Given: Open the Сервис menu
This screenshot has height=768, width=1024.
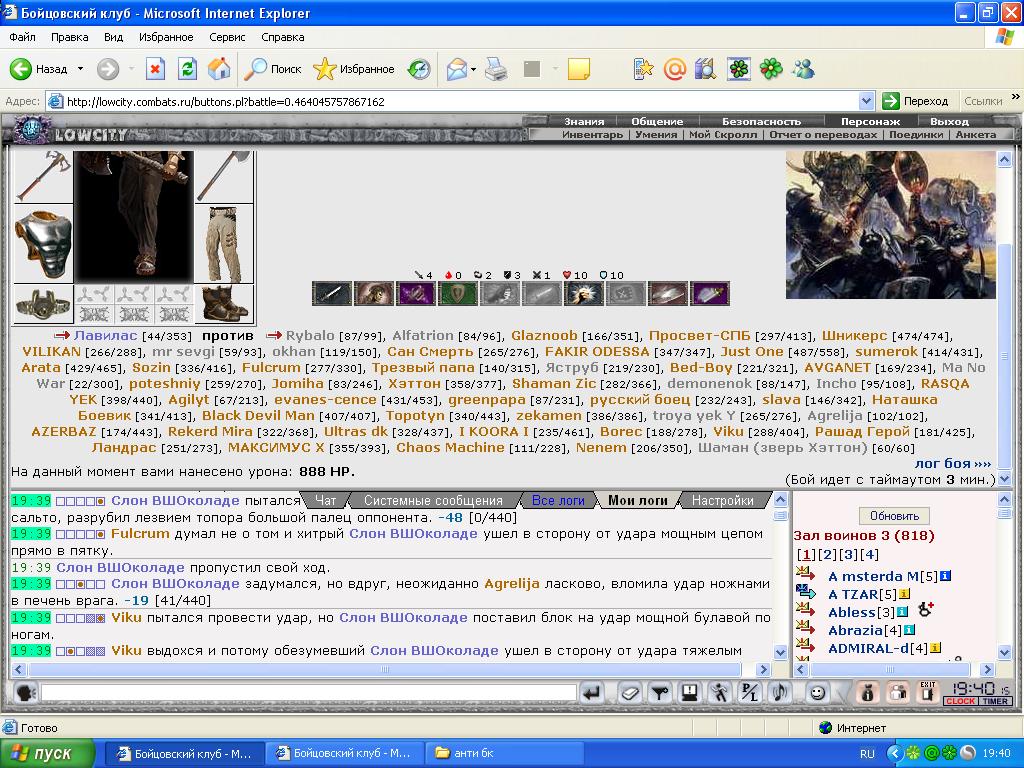Looking at the screenshot, I should [x=227, y=37].
